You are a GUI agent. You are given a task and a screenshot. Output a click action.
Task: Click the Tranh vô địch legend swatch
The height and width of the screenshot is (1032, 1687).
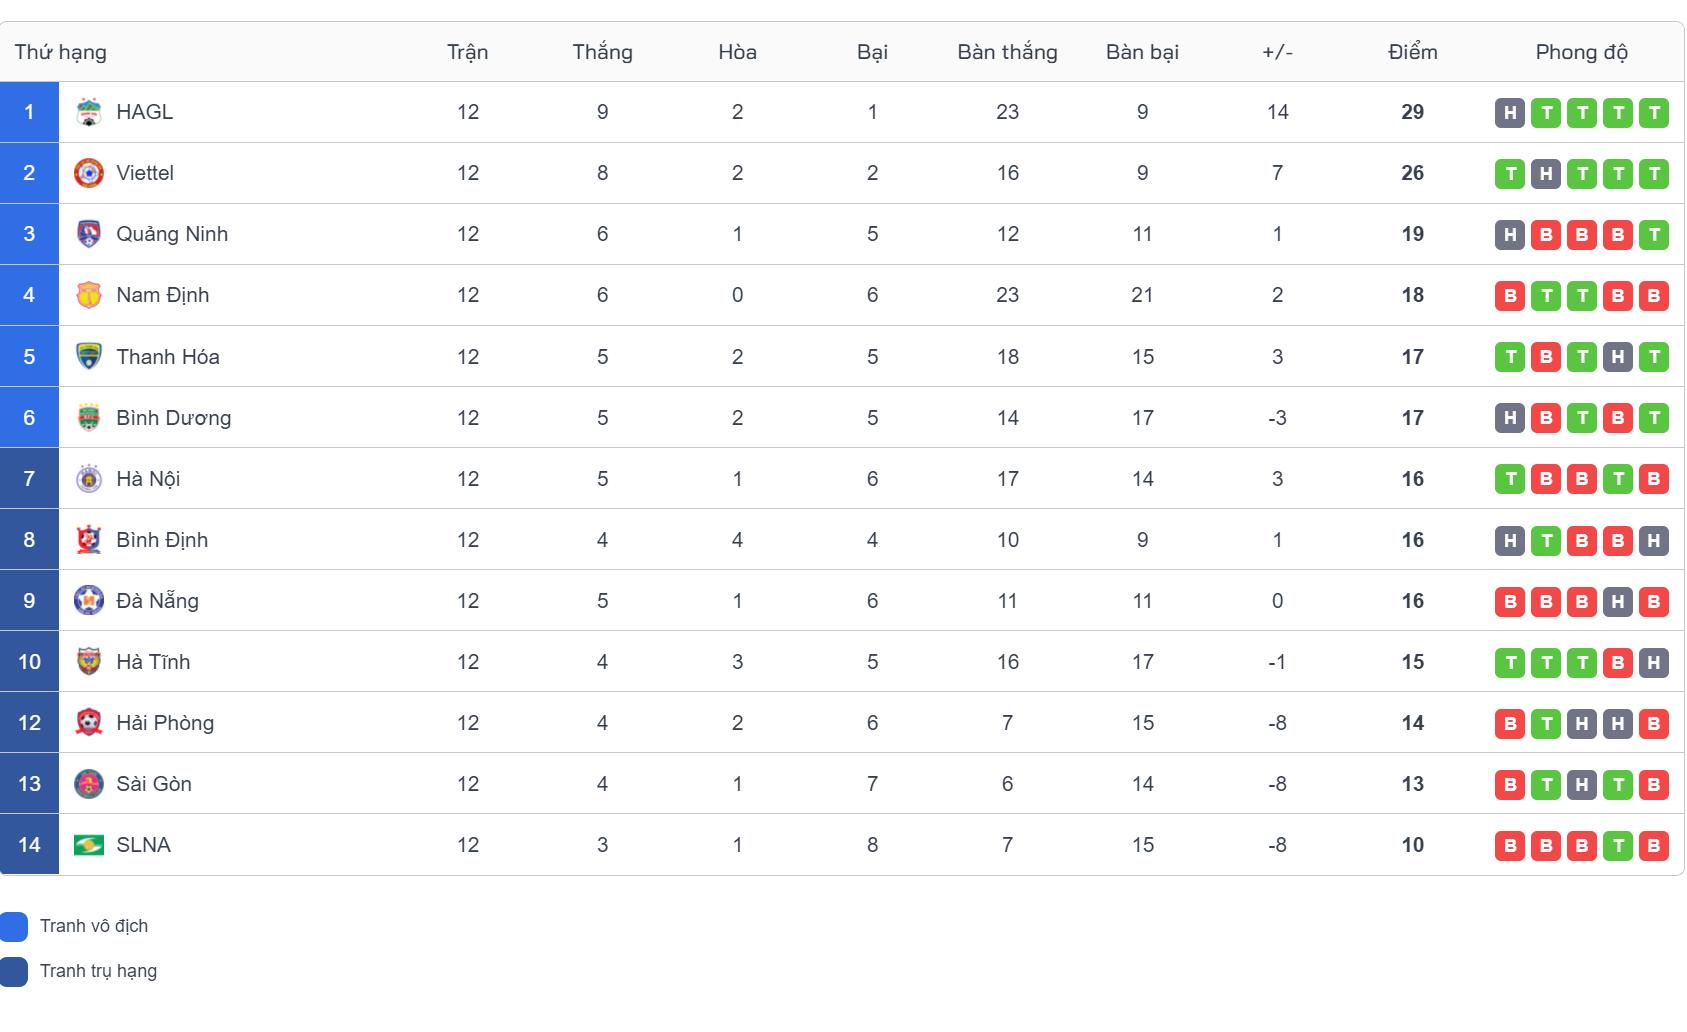pos(14,926)
